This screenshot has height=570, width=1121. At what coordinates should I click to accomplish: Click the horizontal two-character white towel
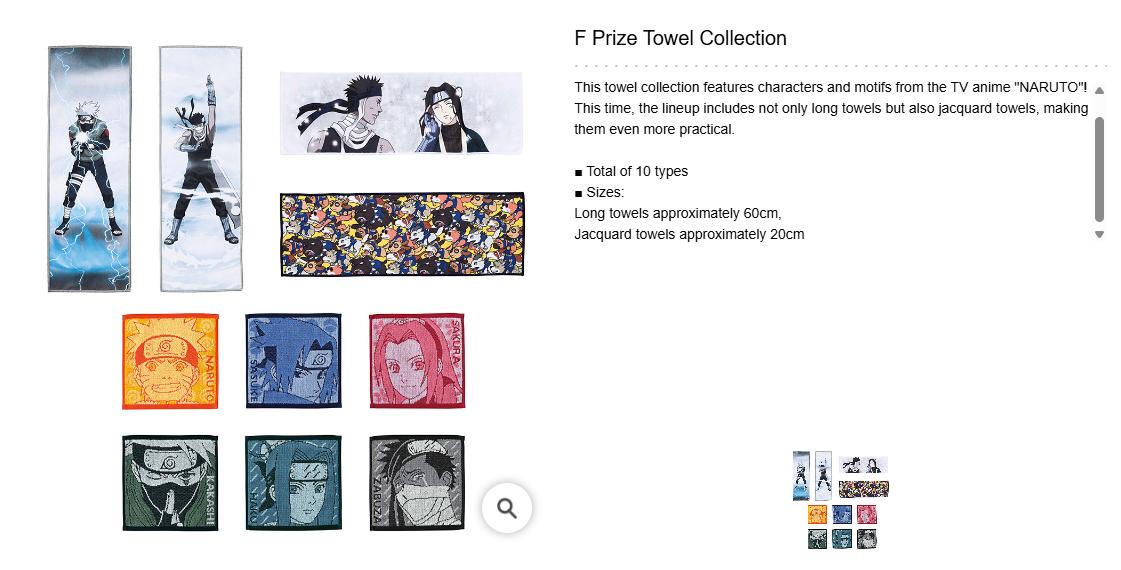coord(401,113)
